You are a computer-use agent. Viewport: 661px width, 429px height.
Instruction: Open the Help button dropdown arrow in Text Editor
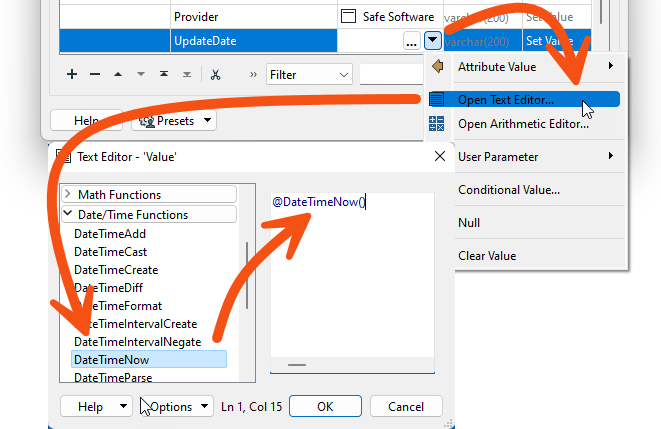tap(123, 406)
